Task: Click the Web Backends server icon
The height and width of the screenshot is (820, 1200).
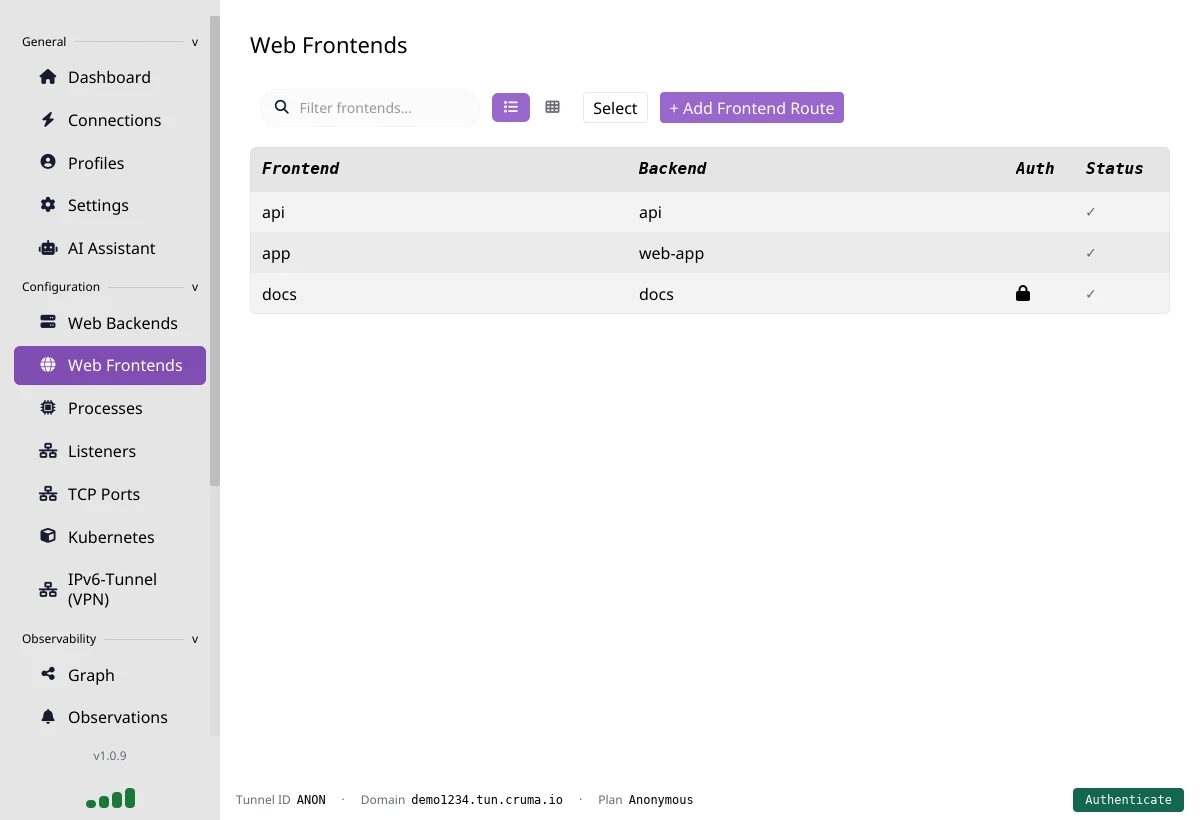Action: (48, 322)
